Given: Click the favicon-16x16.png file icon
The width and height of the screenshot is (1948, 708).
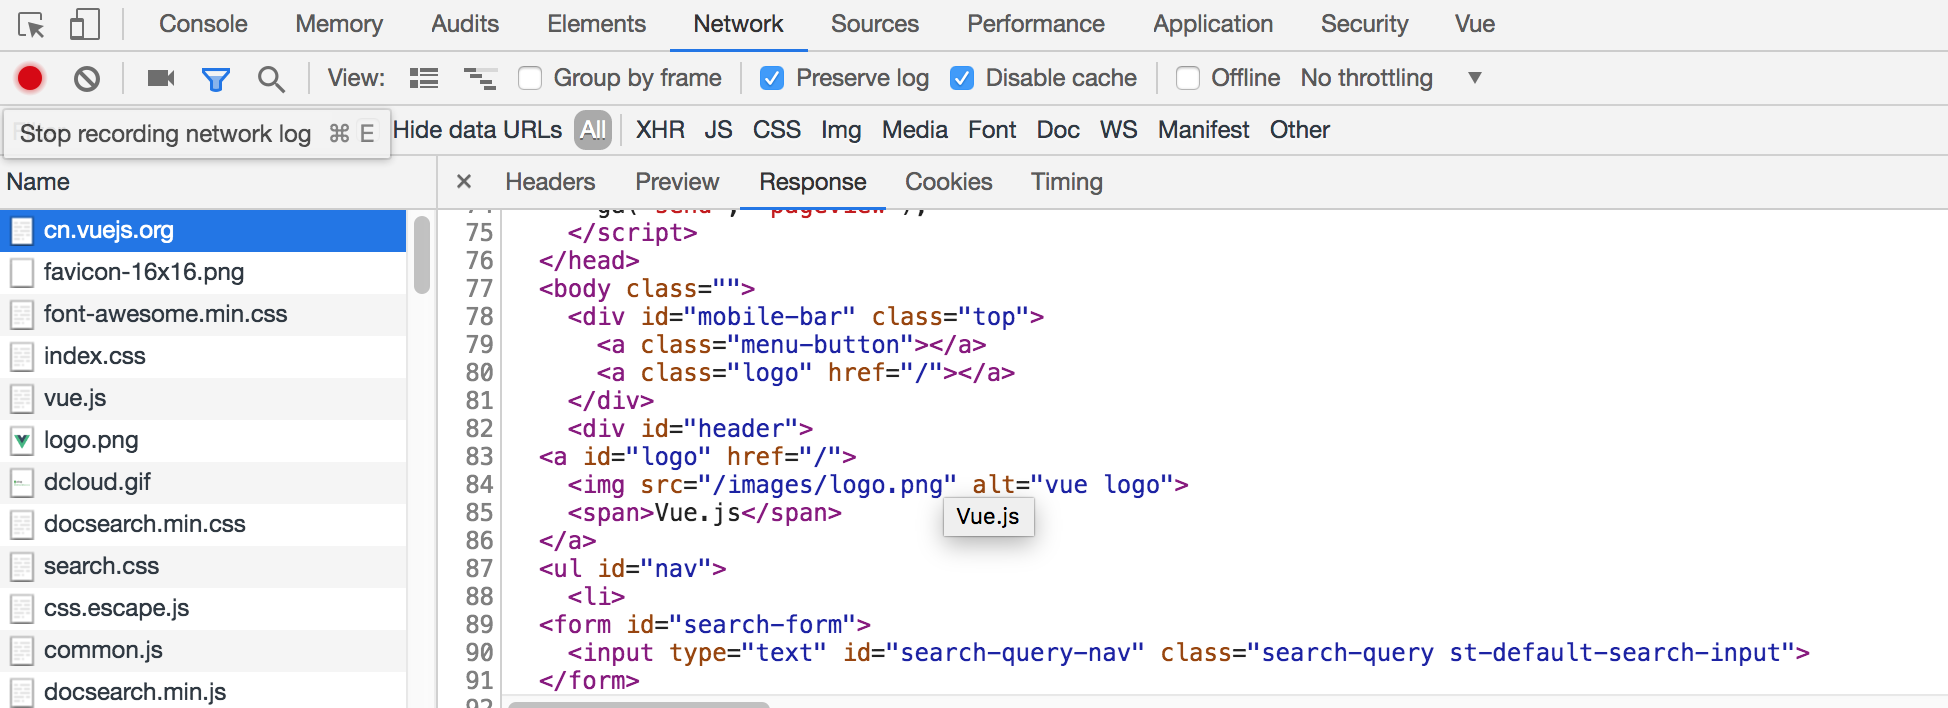Looking at the screenshot, I should pos(22,272).
